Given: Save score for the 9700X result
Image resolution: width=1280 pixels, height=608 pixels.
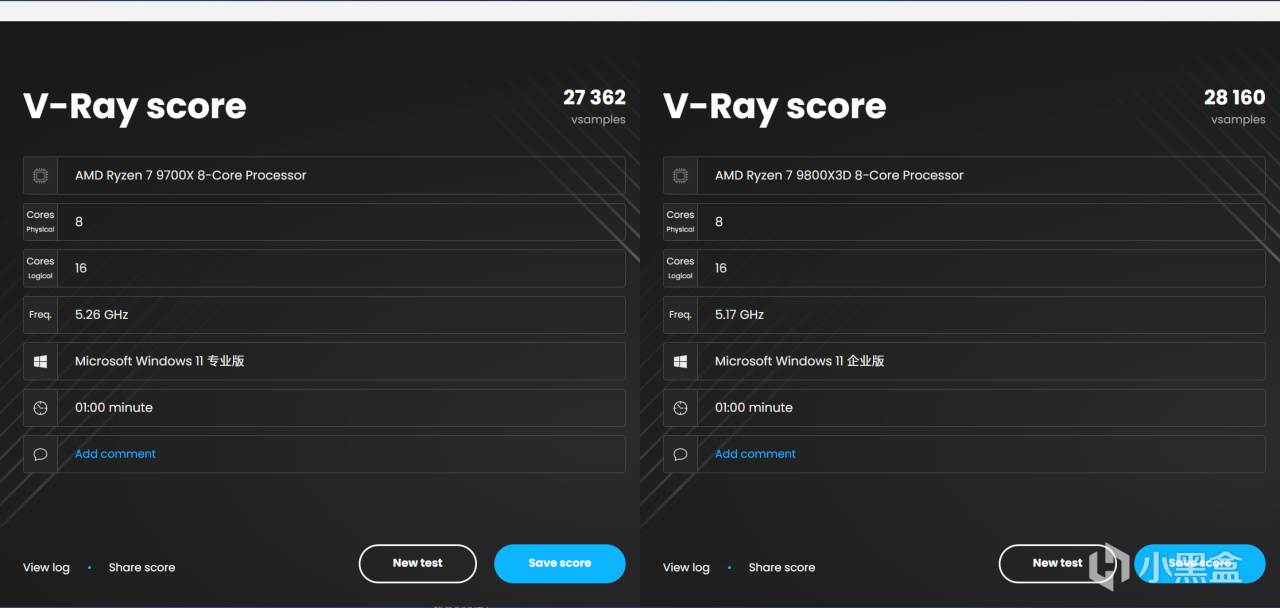Looking at the screenshot, I should click(x=560, y=563).
